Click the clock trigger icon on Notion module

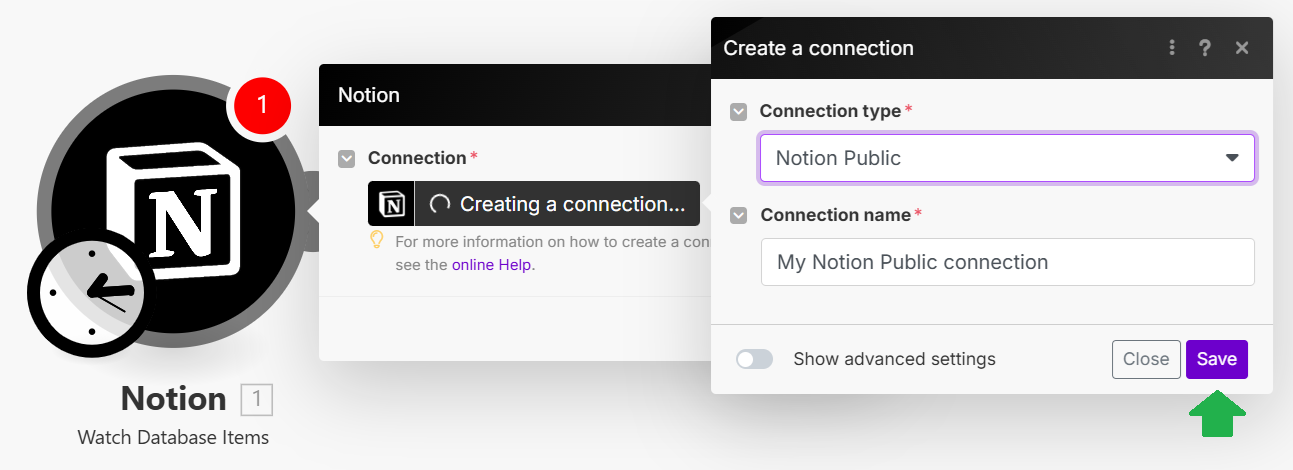click(x=86, y=291)
